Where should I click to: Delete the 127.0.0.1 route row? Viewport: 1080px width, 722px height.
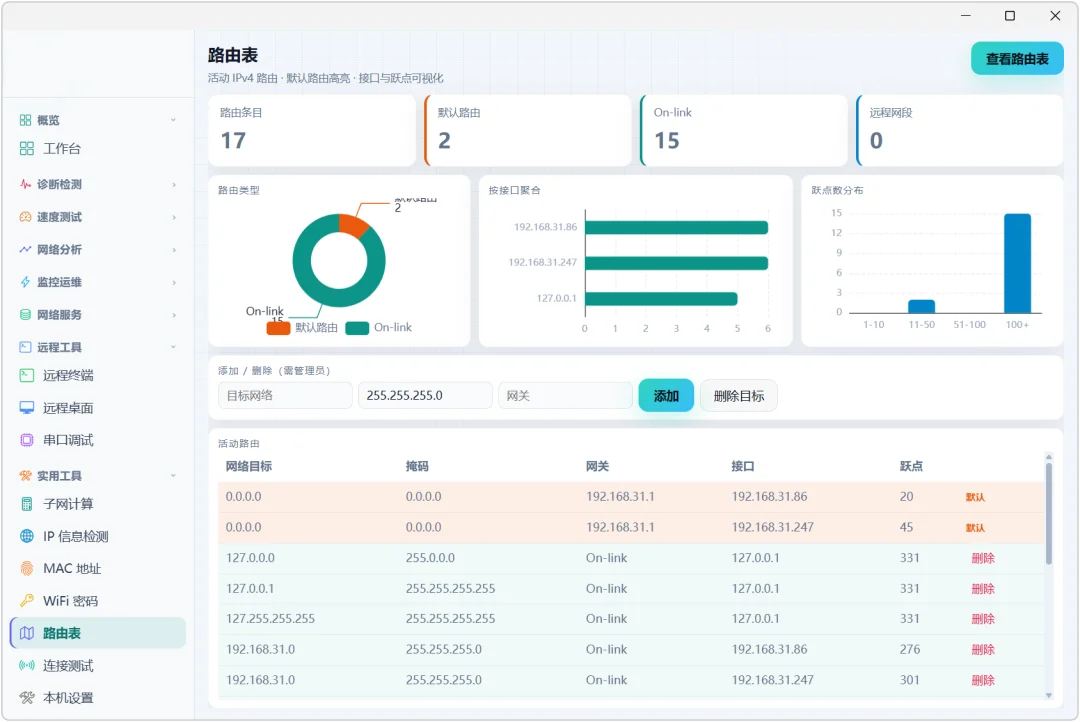(983, 589)
